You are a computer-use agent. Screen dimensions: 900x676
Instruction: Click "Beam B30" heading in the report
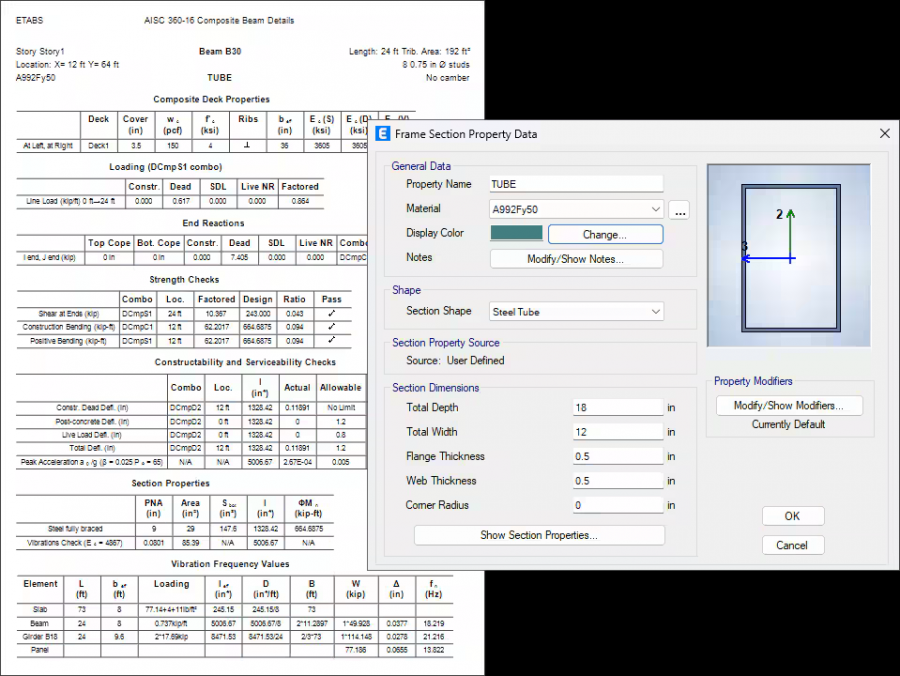(x=220, y=51)
